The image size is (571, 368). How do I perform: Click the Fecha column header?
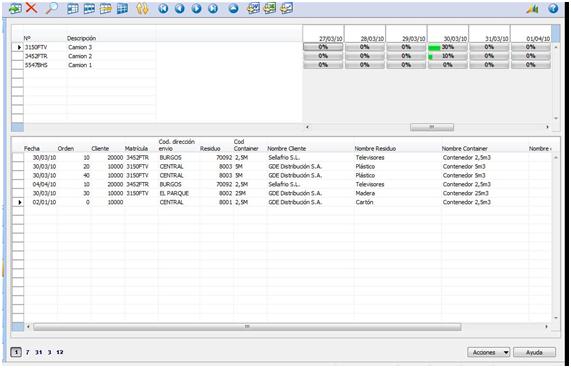pos(32,149)
